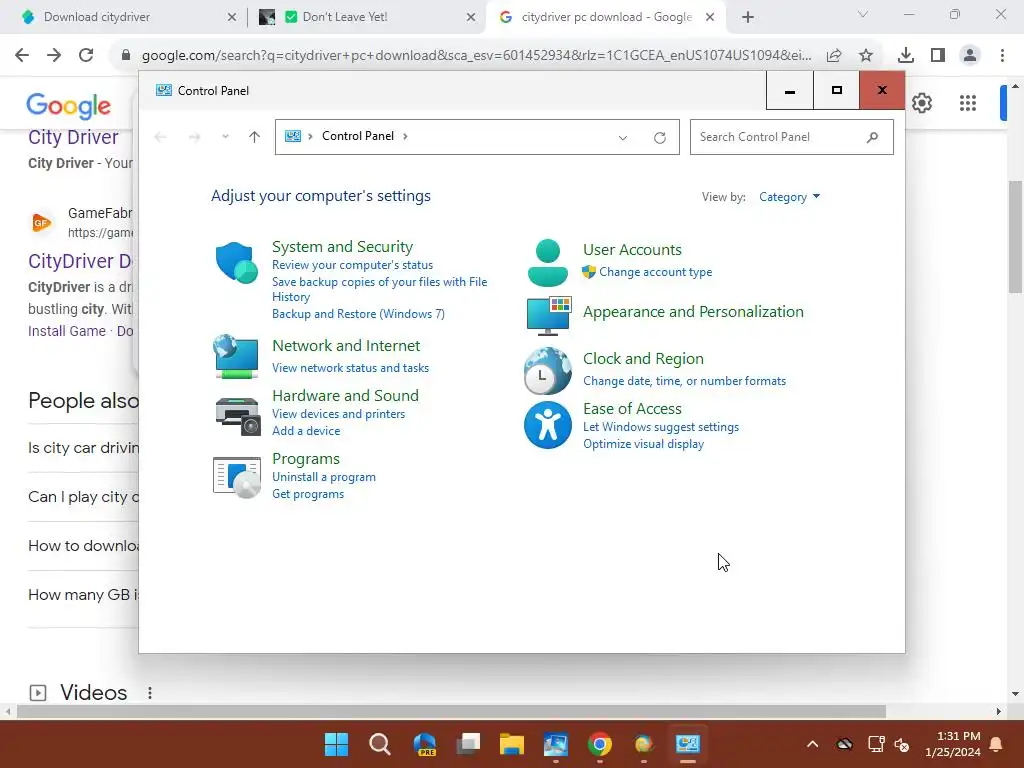Open System and Security shield icon

(236, 263)
